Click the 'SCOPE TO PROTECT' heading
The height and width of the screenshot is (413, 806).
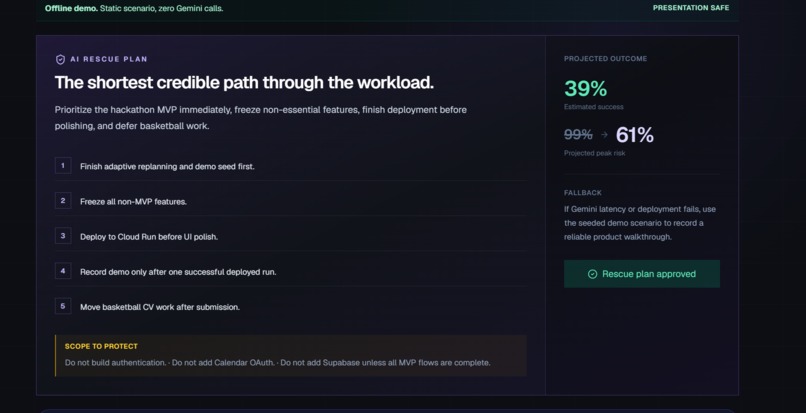(x=101, y=346)
